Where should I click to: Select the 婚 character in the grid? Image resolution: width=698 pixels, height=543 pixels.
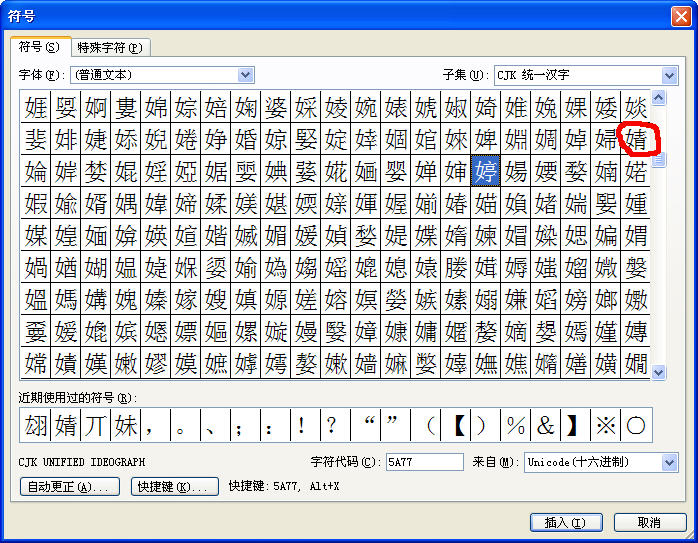click(x=246, y=139)
